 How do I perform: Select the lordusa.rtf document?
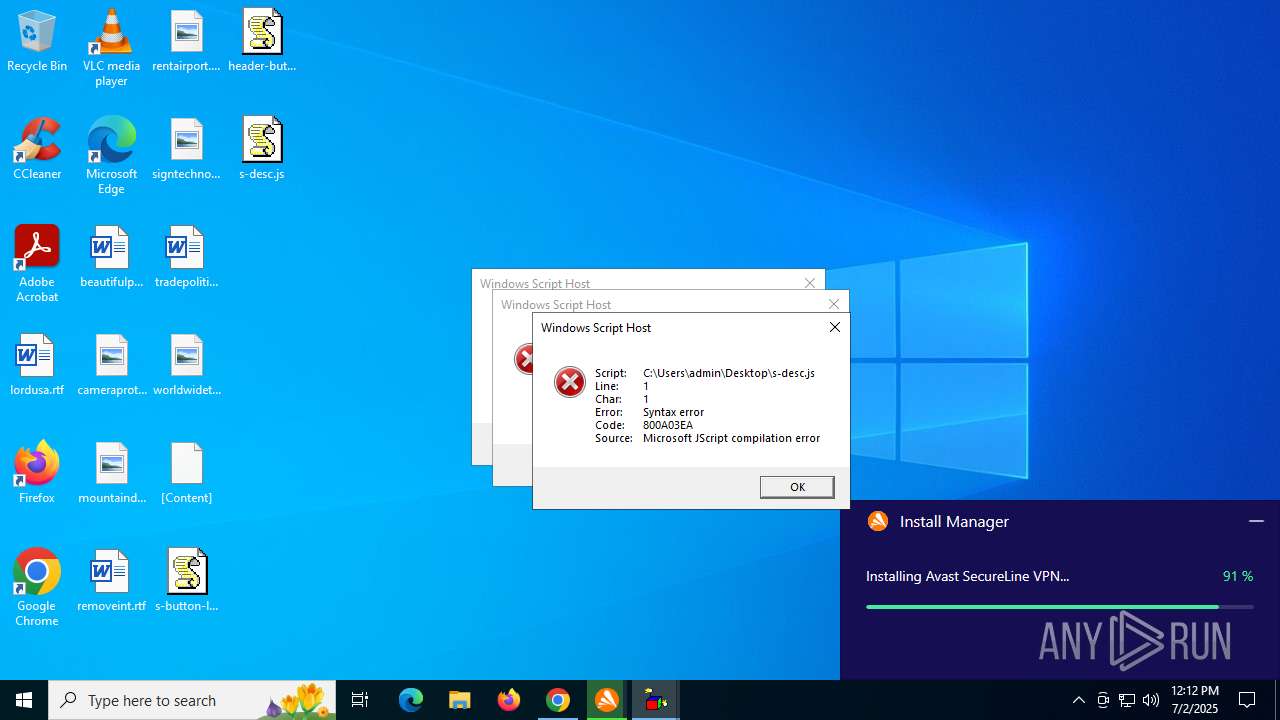tap(37, 365)
